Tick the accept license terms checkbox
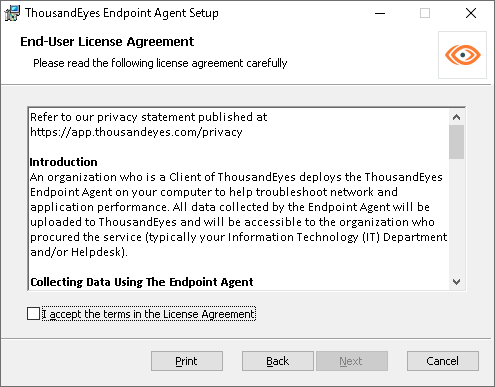Viewport: 495px width, 387px height. (33, 314)
